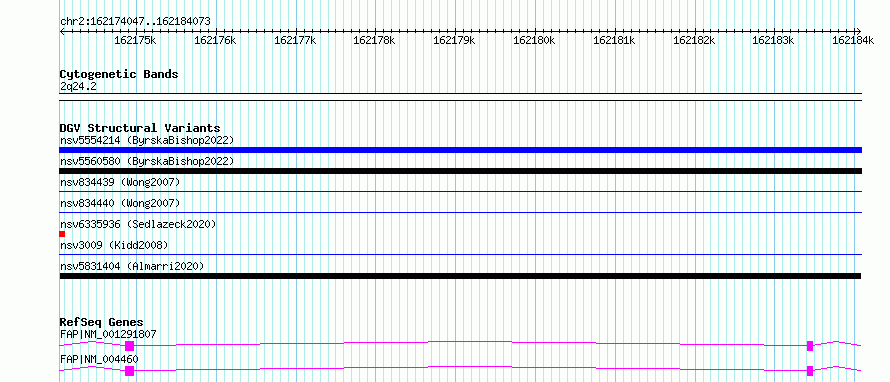Select the Cytogenetic Bands track title

(x=119, y=74)
